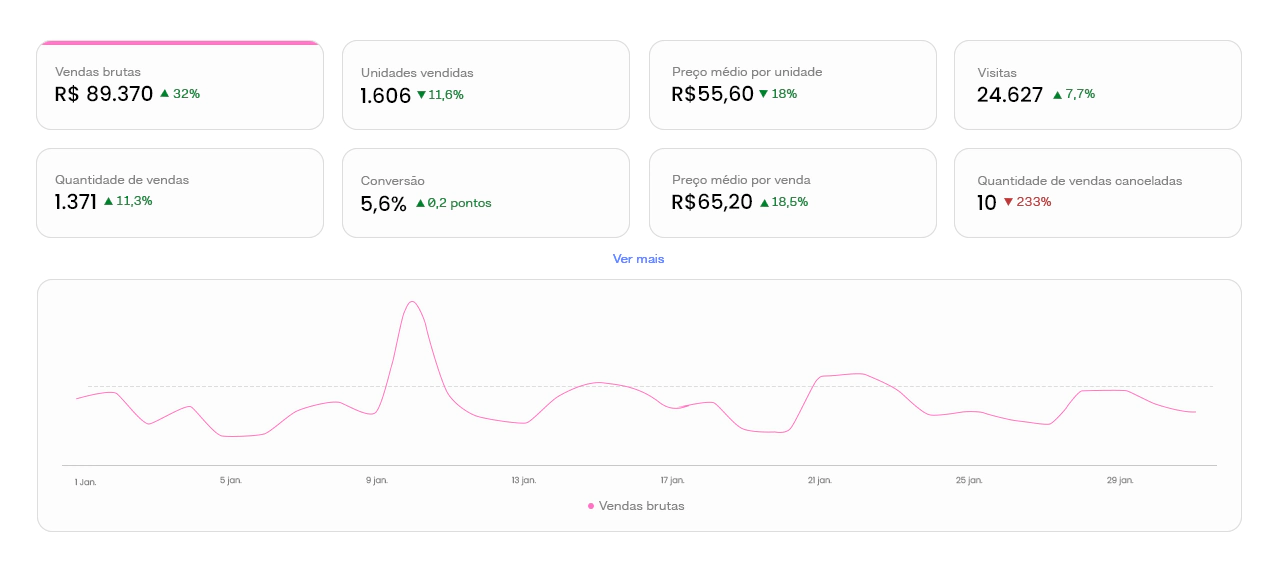Expand more metrics with Ver mais
1280x572 pixels.
point(638,259)
